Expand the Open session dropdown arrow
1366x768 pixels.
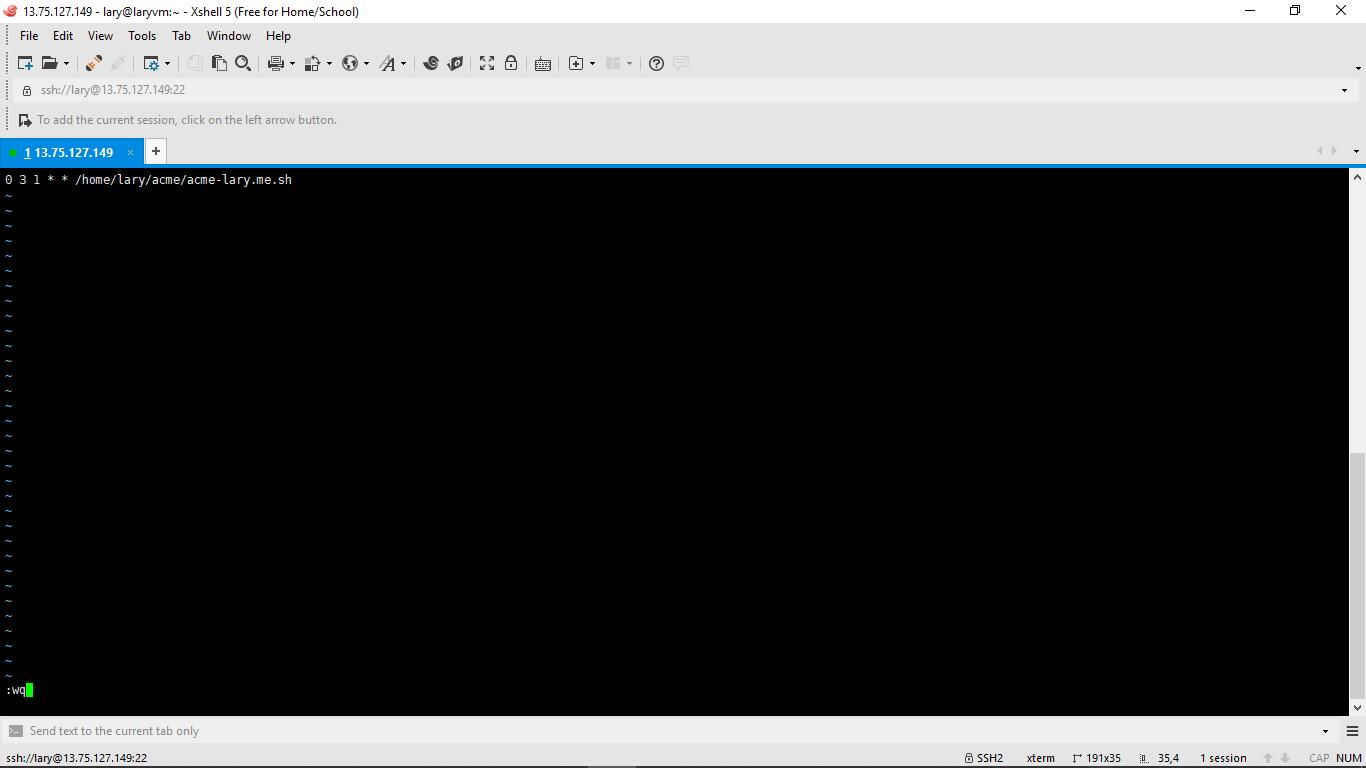tap(67, 63)
